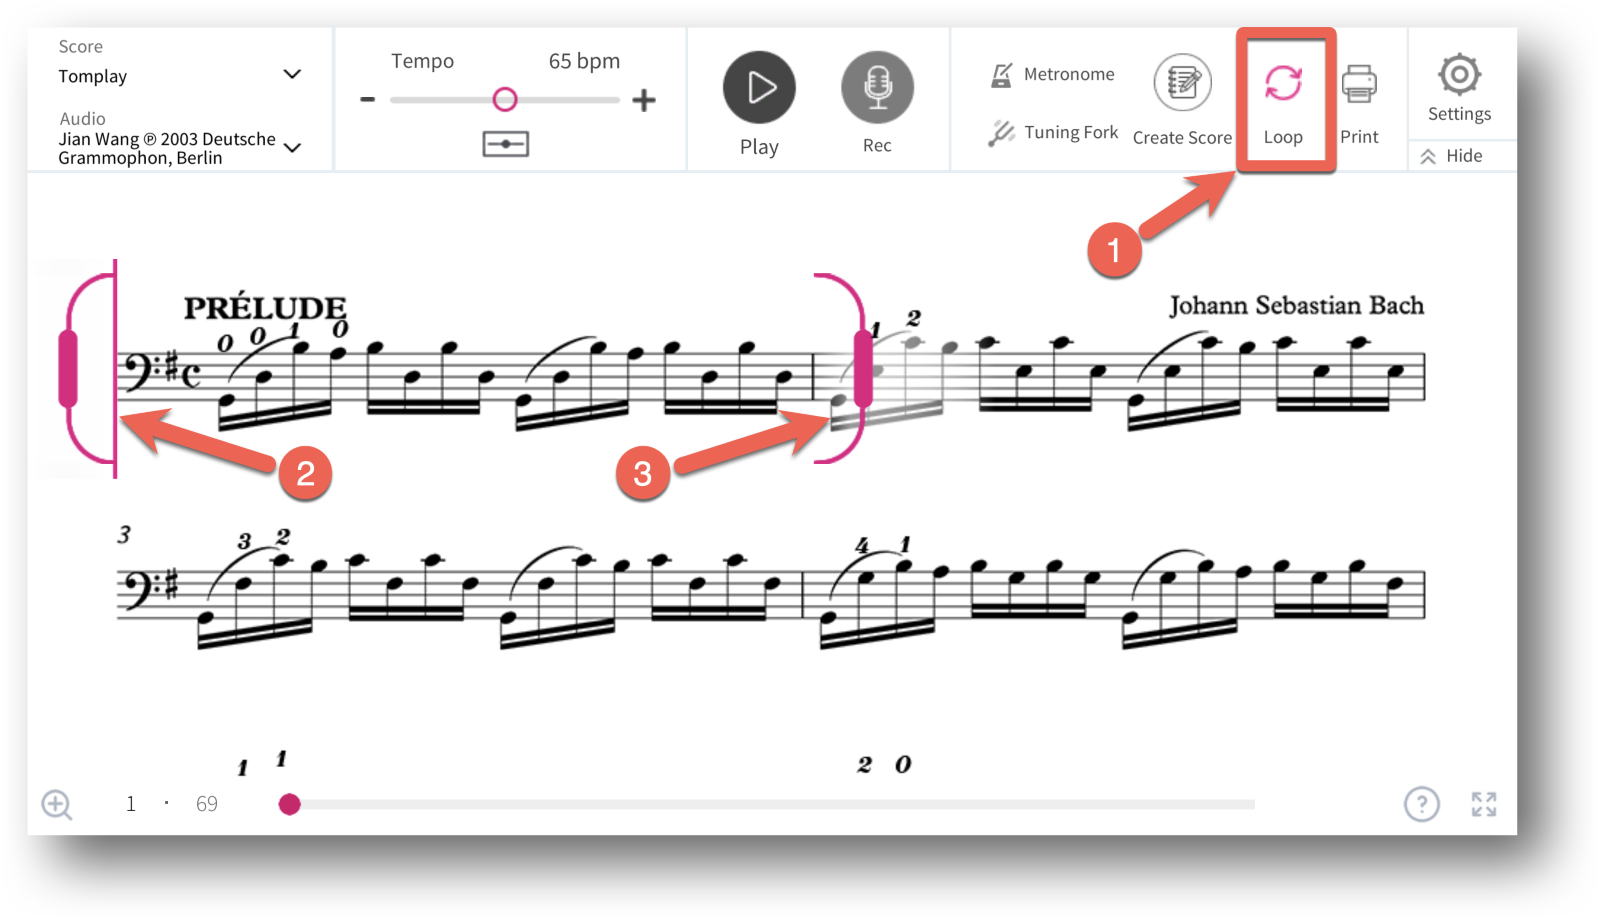The width and height of the screenshot is (1600, 918).
Task: Zoom in with the magnifier icon
Action: click(x=57, y=805)
